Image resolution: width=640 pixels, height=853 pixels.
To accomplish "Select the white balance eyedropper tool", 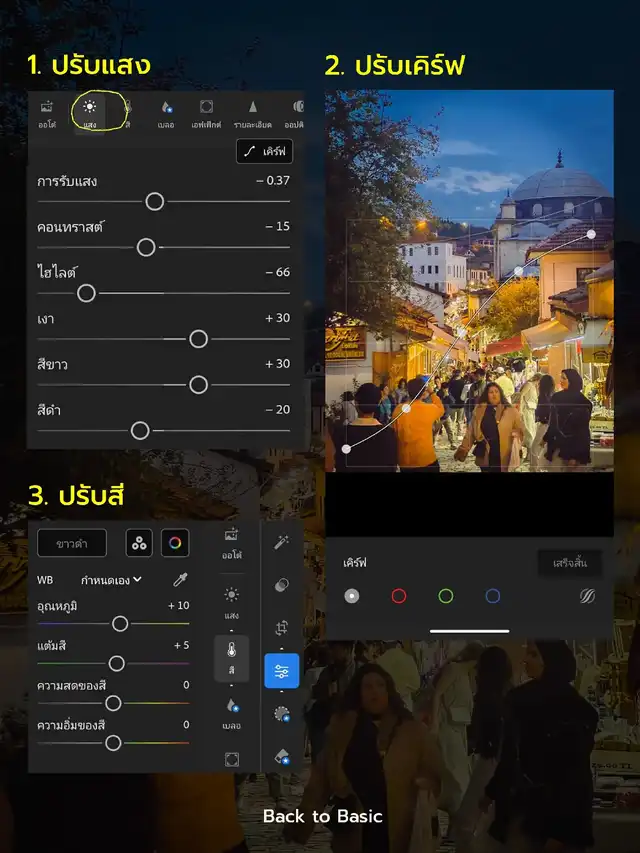I will [180, 579].
